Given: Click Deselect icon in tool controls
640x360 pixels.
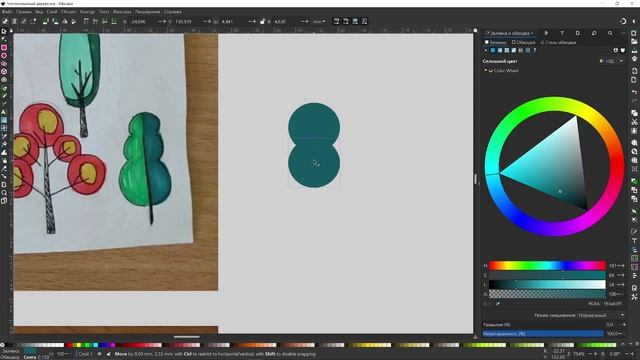Looking at the screenshot, I should tap(24, 21).
